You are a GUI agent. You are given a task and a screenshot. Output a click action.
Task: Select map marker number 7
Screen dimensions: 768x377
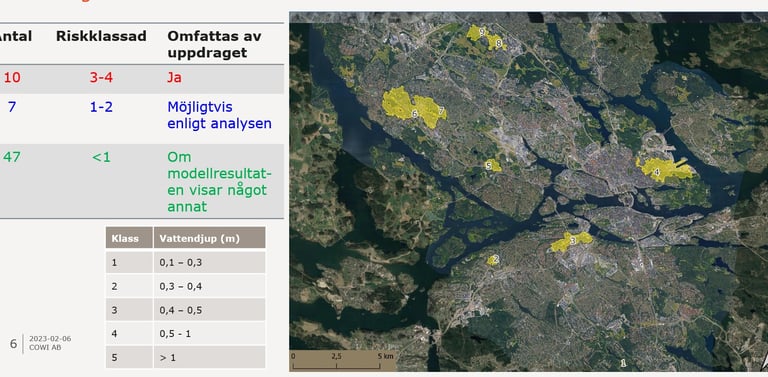pos(431,112)
